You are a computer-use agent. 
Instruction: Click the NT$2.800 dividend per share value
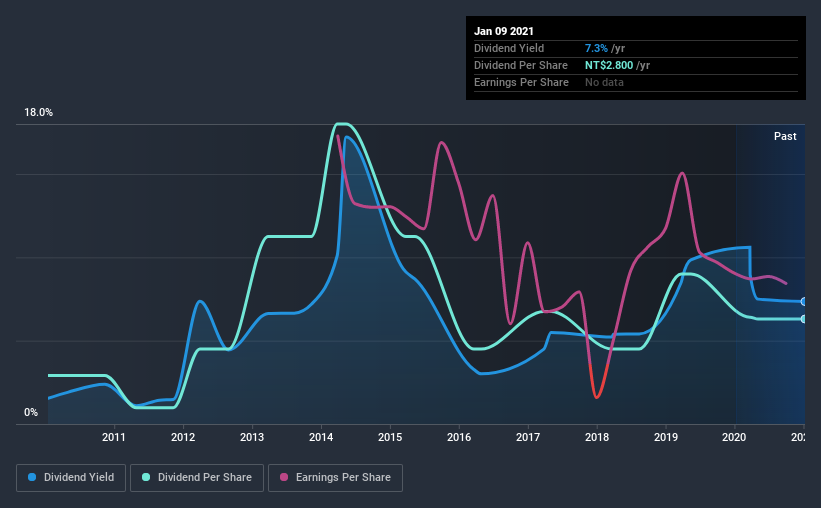[x=608, y=65]
